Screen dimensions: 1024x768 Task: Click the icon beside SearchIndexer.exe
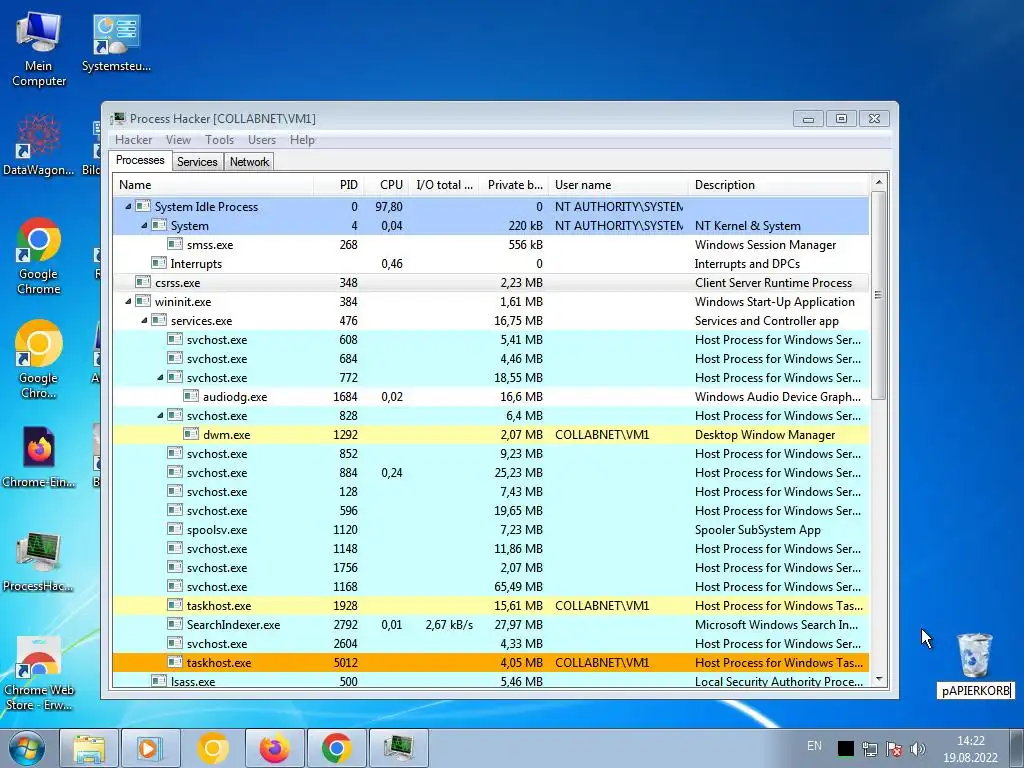174,624
